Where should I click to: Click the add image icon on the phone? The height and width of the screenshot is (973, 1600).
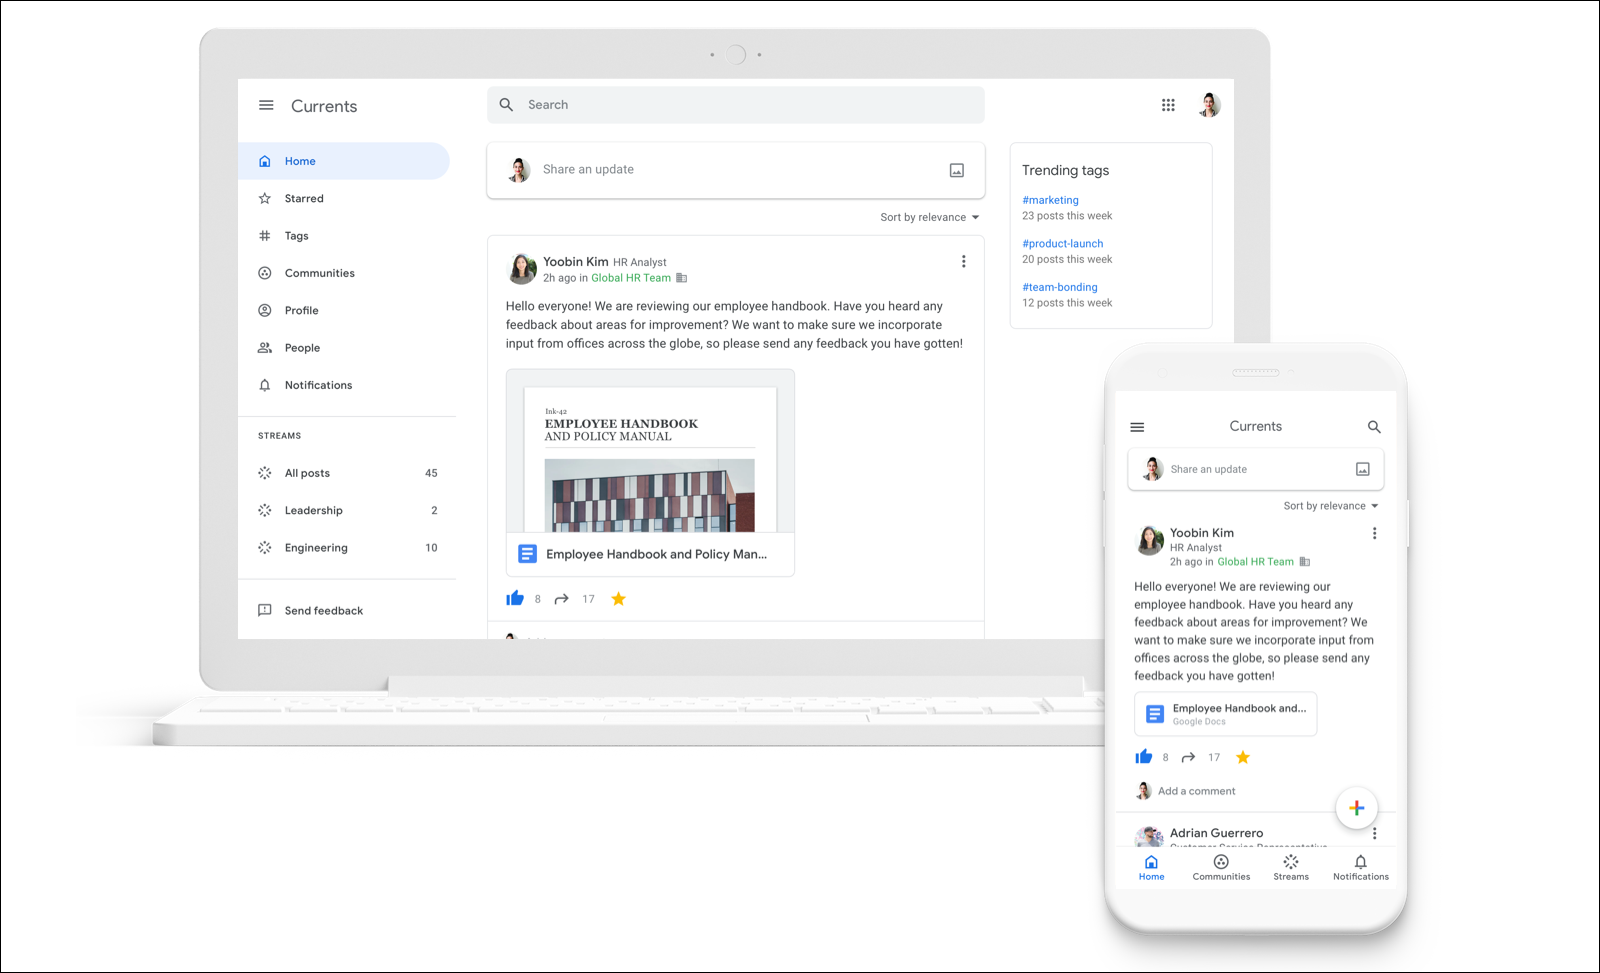[x=1362, y=469]
